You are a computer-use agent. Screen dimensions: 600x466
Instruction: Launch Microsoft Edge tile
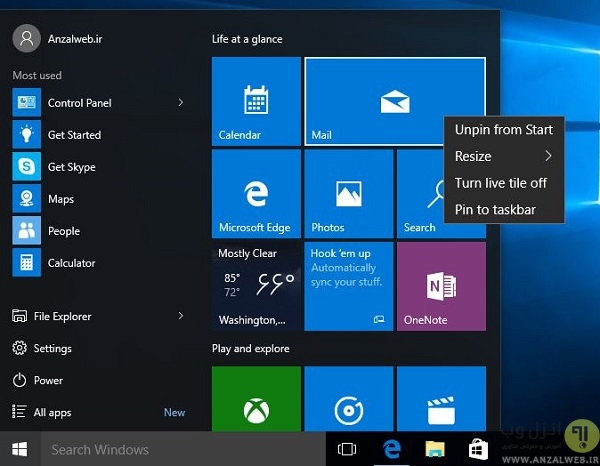click(256, 193)
